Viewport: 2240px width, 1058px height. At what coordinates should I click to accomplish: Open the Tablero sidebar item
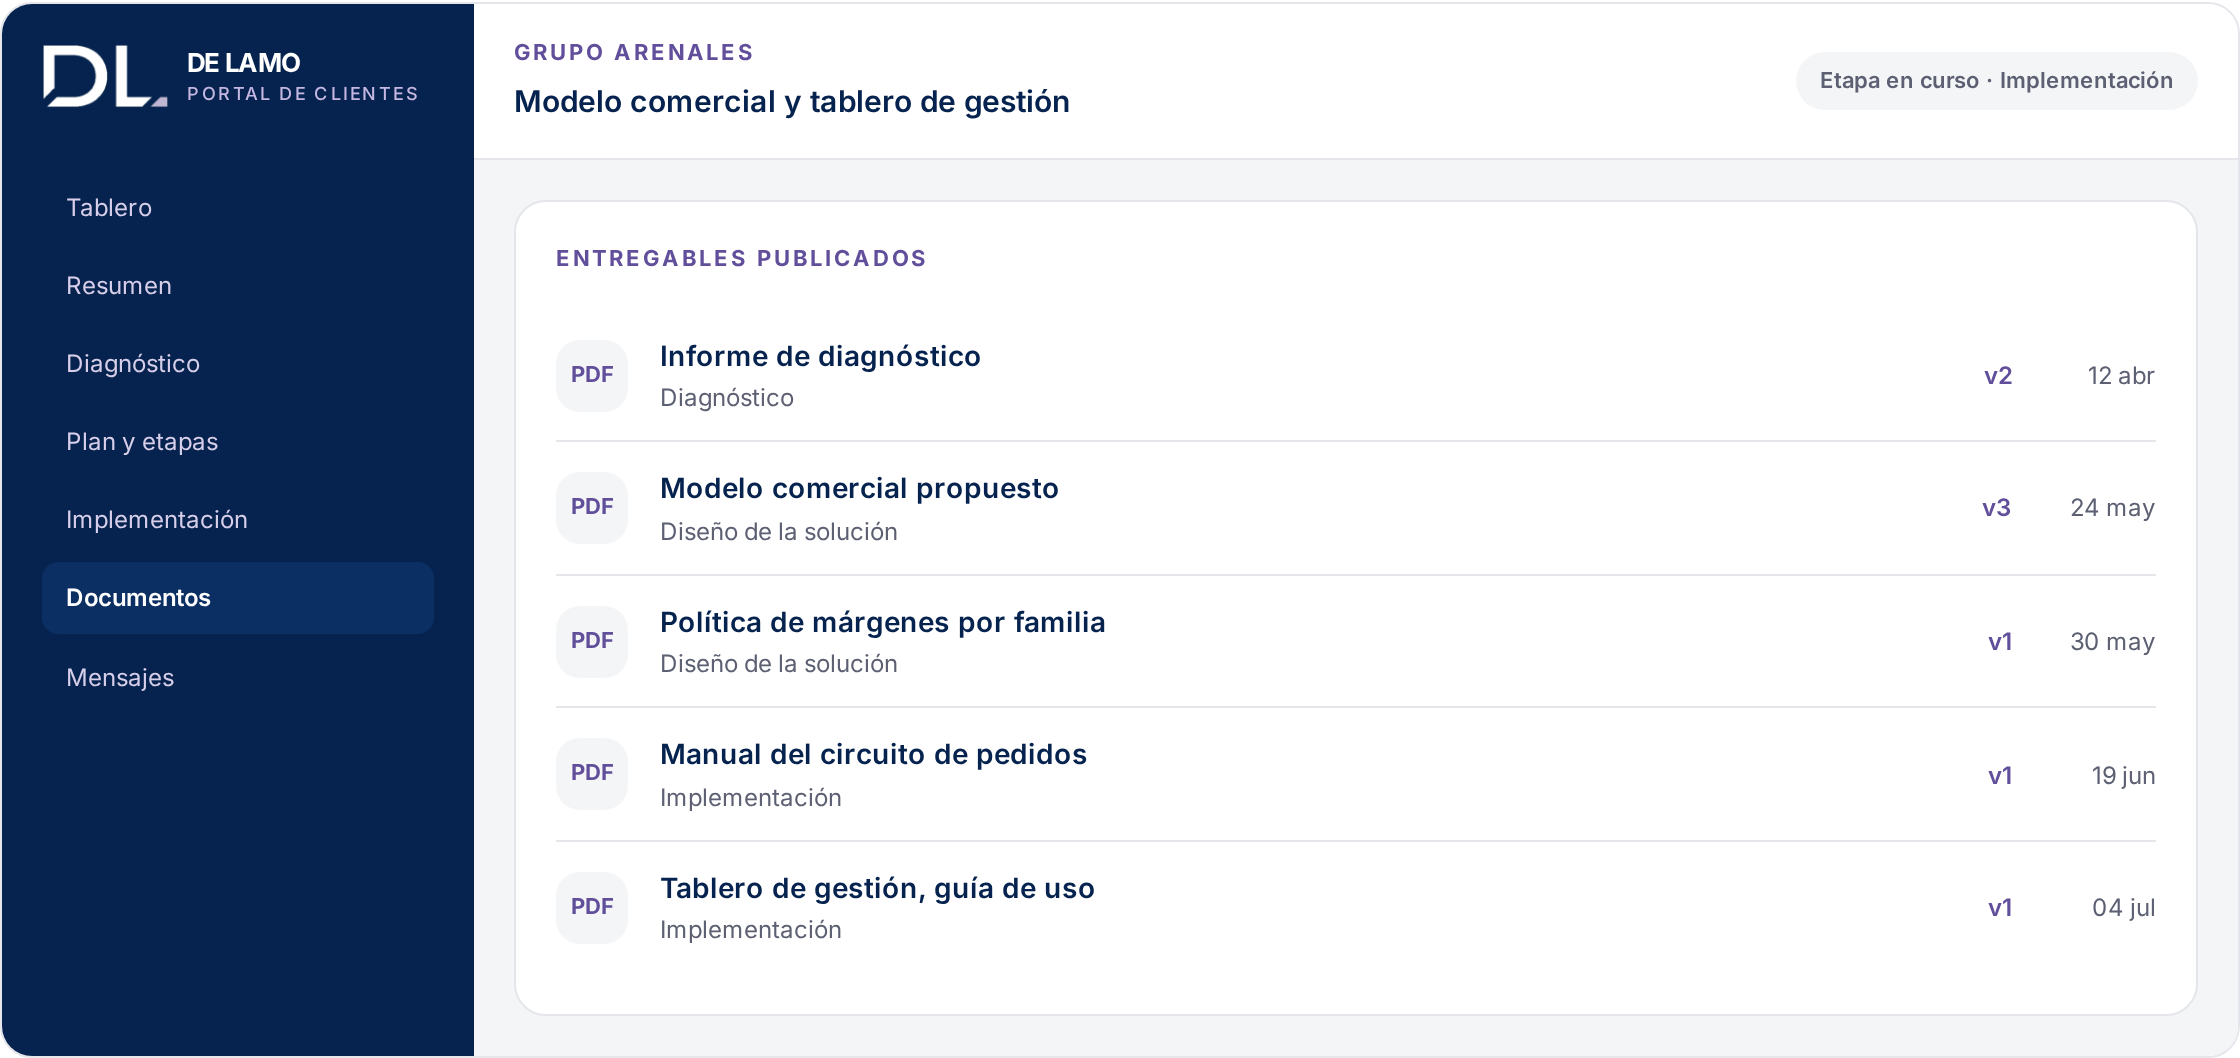[x=238, y=208]
